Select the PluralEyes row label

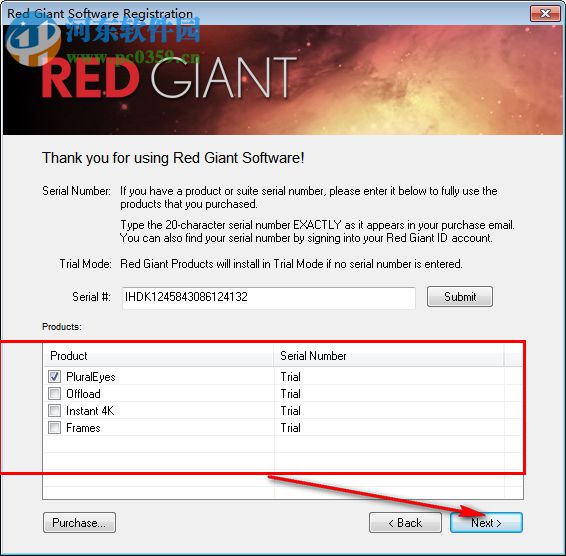[x=91, y=377]
